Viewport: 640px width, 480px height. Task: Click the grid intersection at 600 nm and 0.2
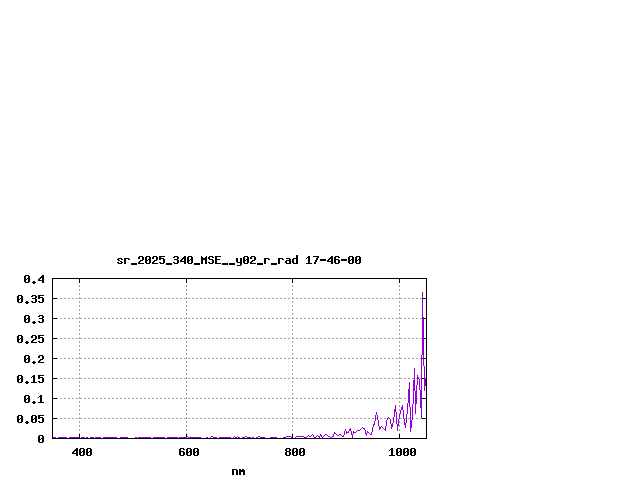[x=186, y=359]
